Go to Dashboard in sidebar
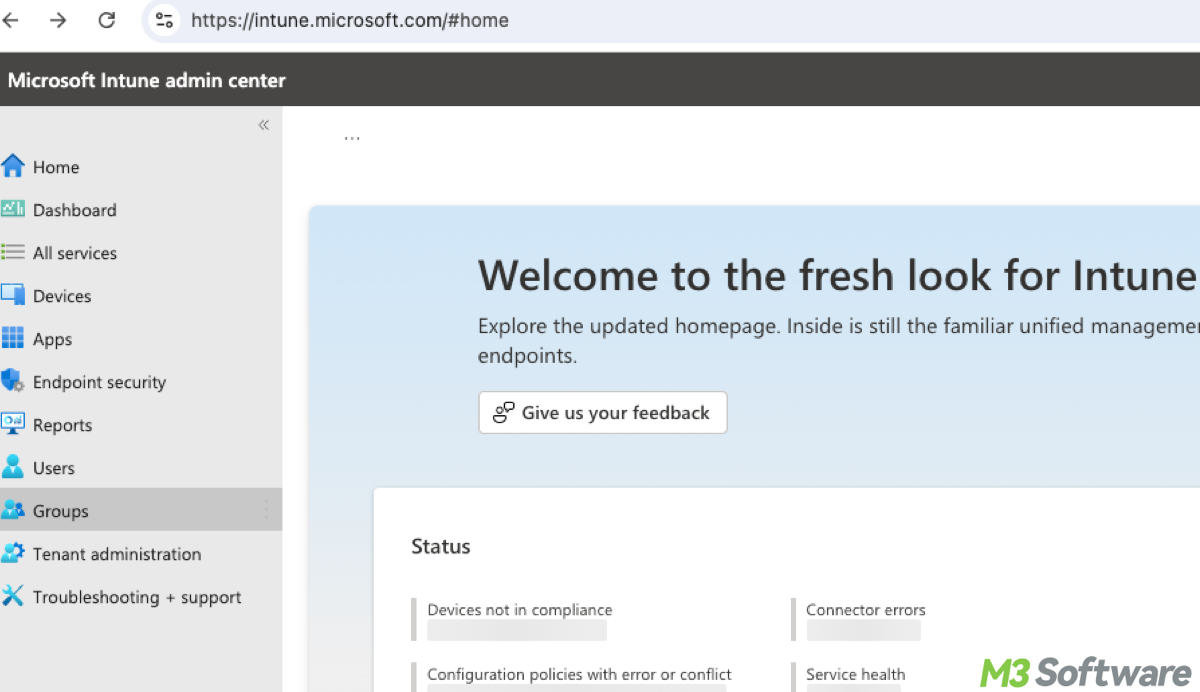Viewport: 1200px width, 692px height. pos(141,210)
